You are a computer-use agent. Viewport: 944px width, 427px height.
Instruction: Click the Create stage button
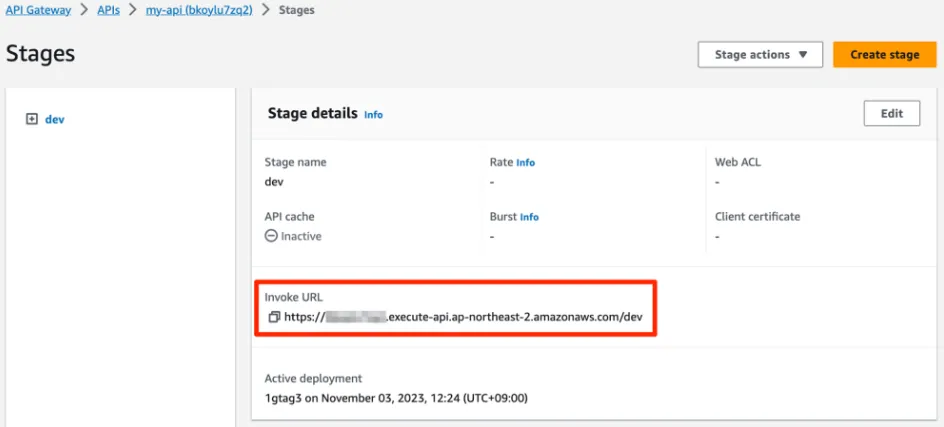pyautogui.click(x=884, y=55)
